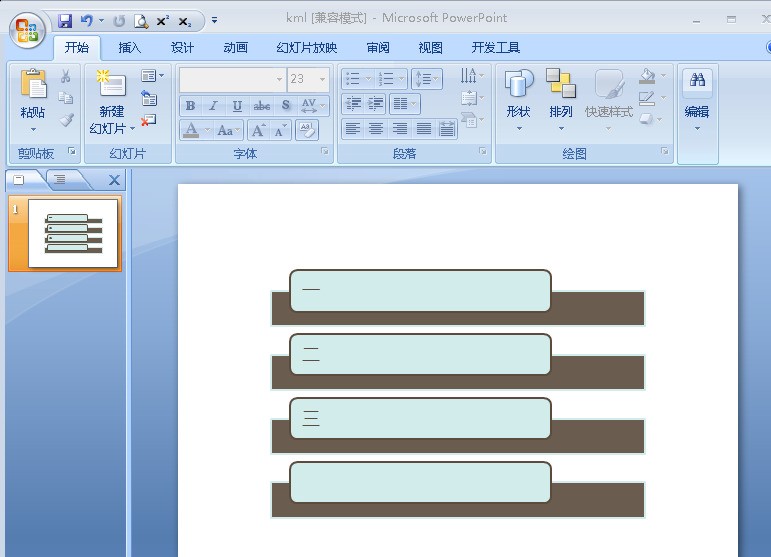Click the Print Preview magnifier icon
The image size is (771, 557).
[141, 21]
